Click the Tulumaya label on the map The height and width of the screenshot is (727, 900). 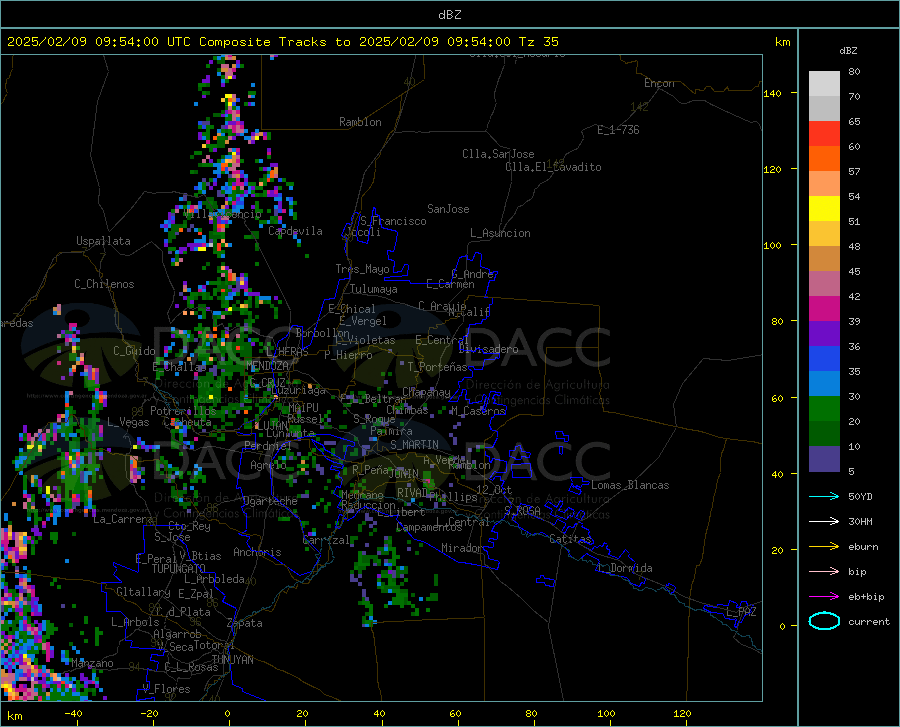pos(374,289)
